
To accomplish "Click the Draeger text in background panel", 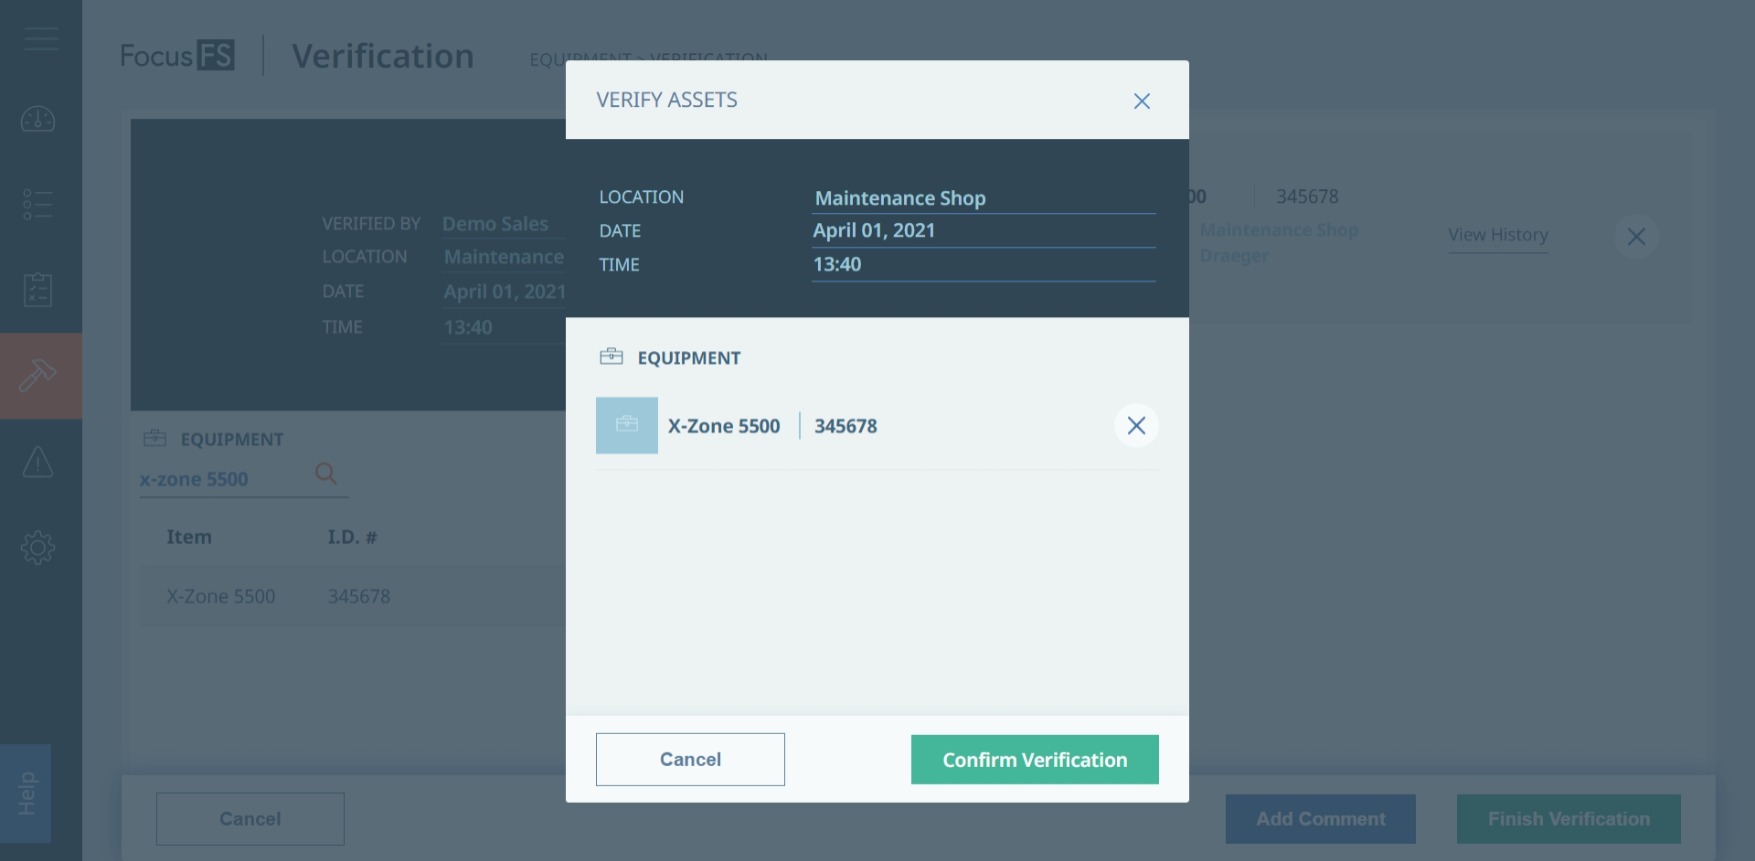I will tap(1234, 256).
